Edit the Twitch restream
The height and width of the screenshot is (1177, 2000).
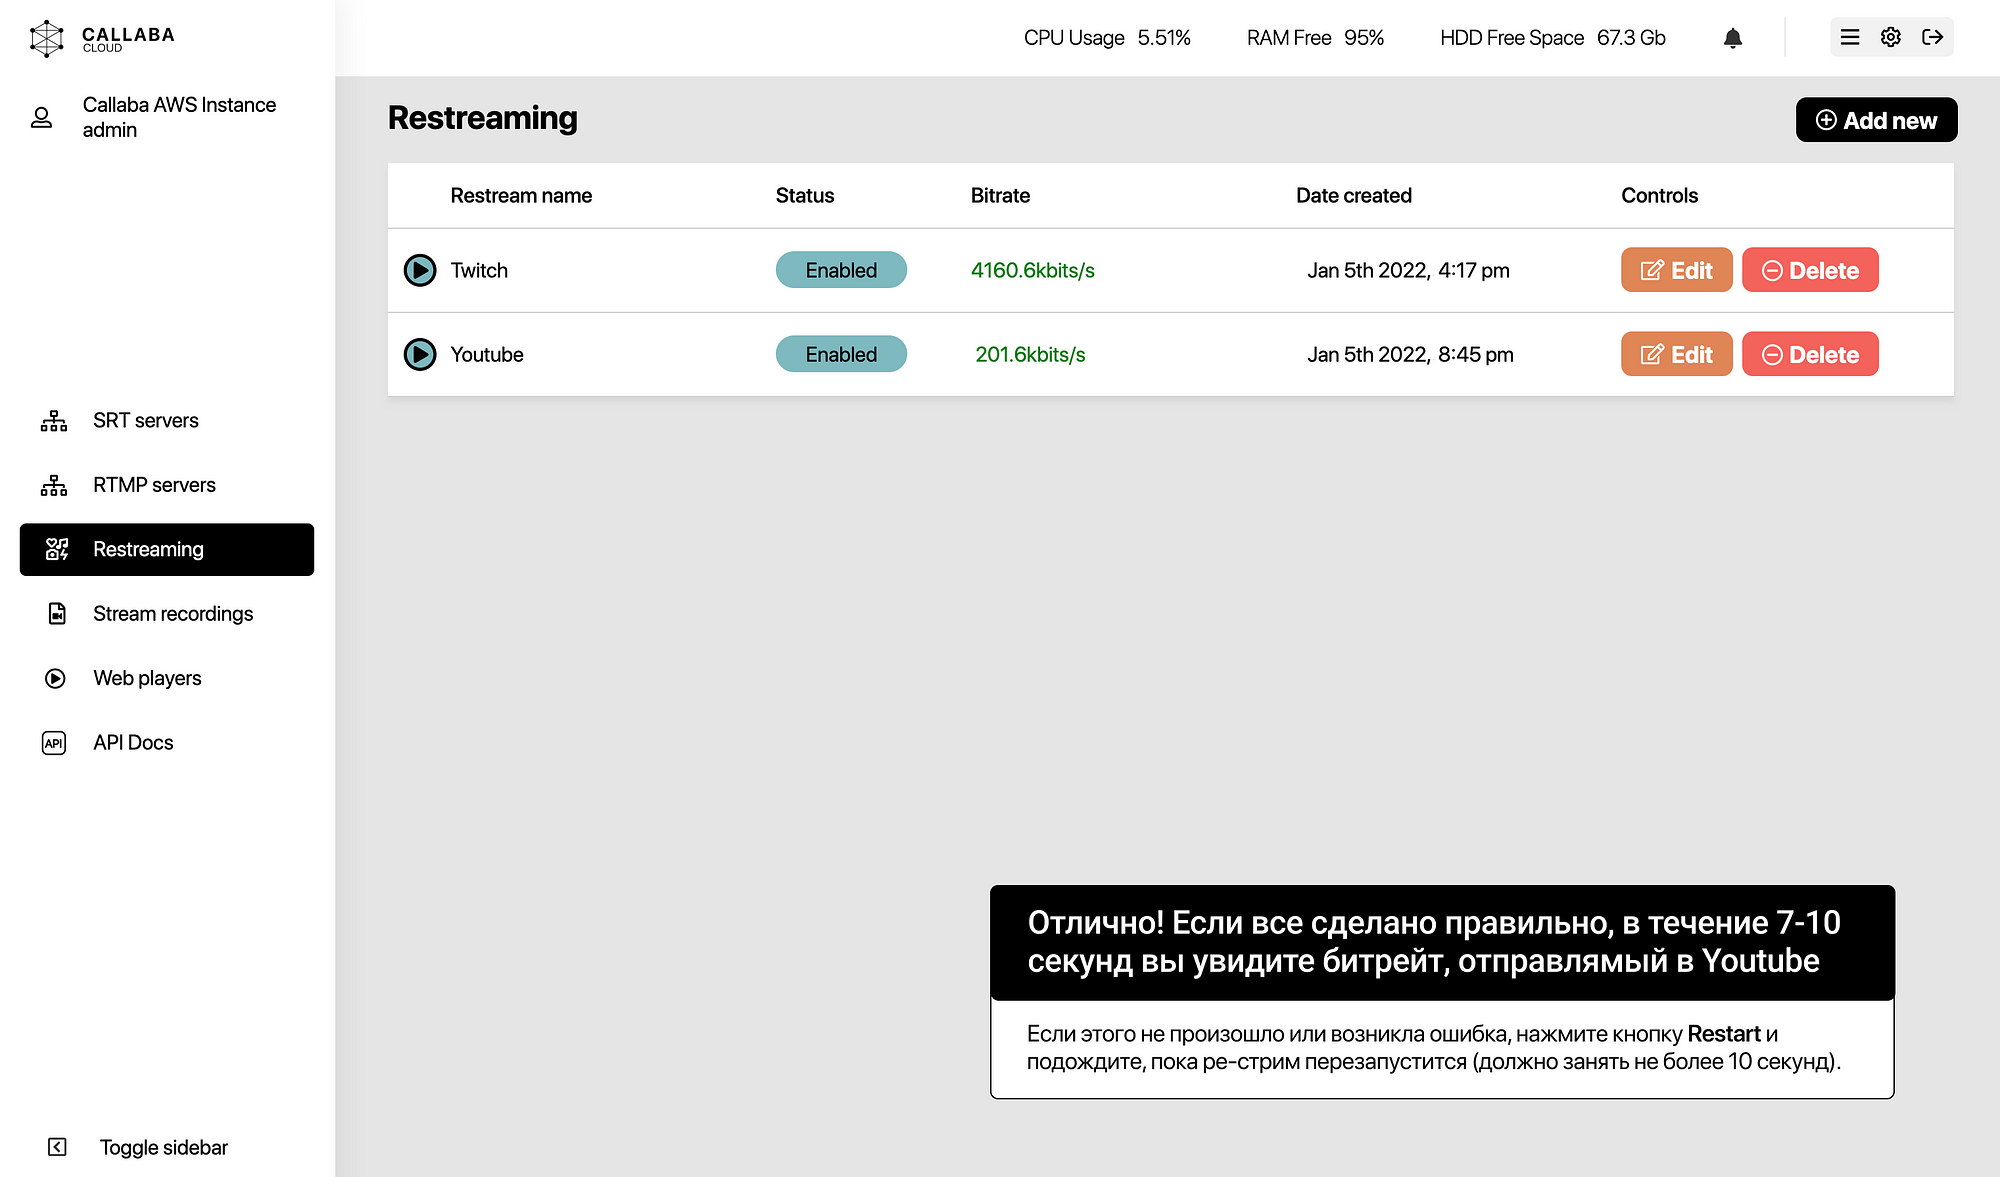(1676, 270)
